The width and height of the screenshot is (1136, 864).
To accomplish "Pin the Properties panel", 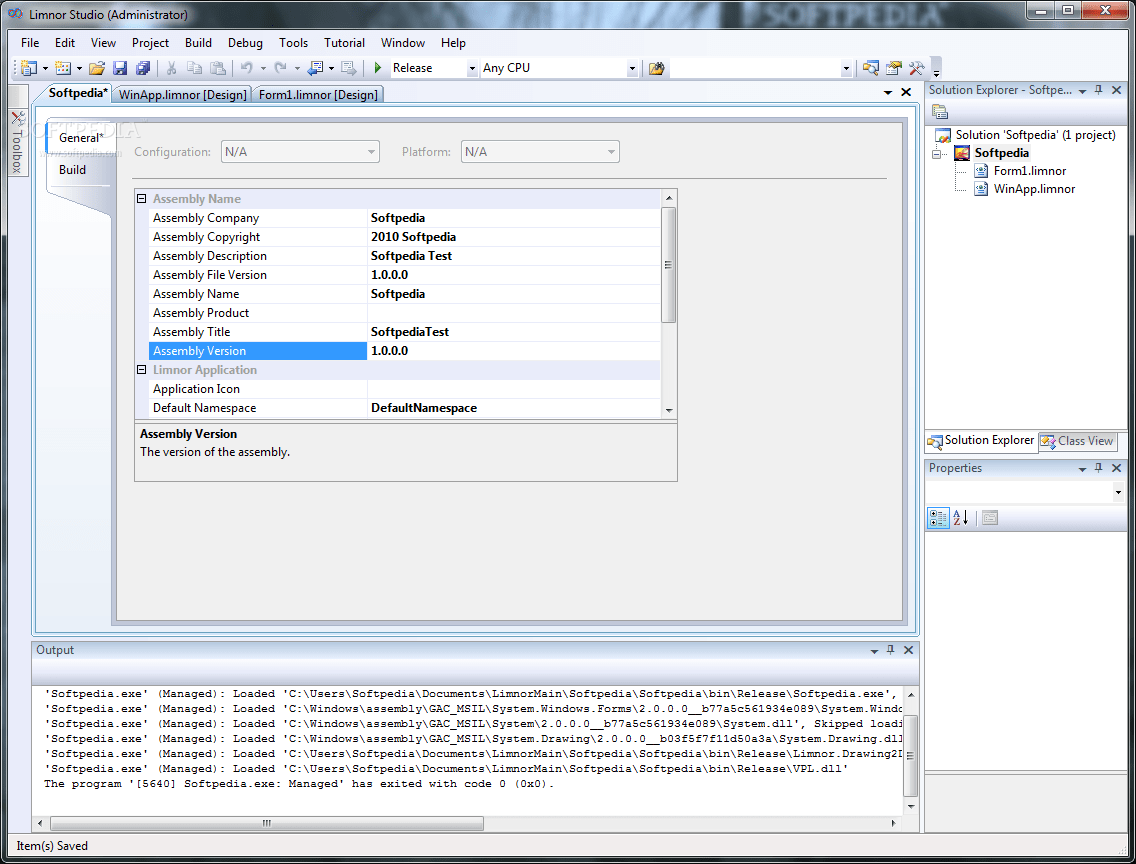I will tap(1099, 468).
